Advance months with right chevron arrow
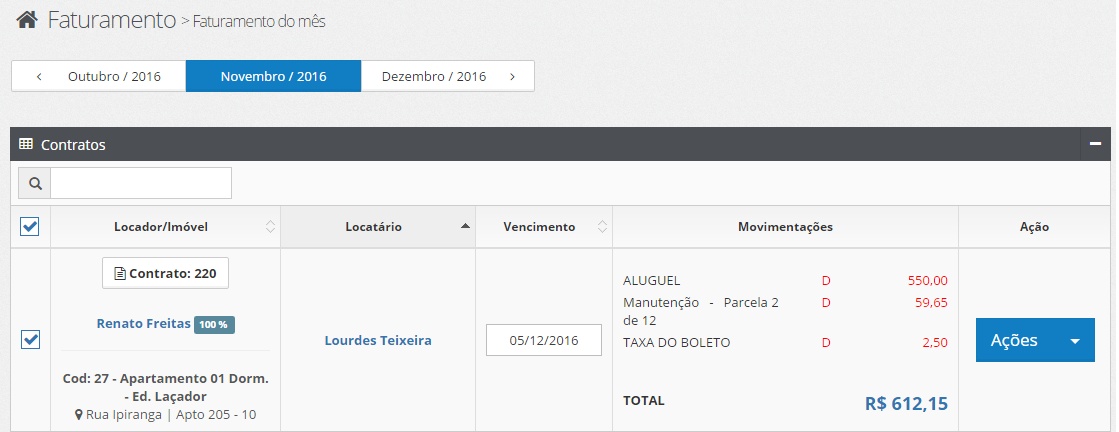This screenshot has height=432, width=1119. click(x=512, y=76)
